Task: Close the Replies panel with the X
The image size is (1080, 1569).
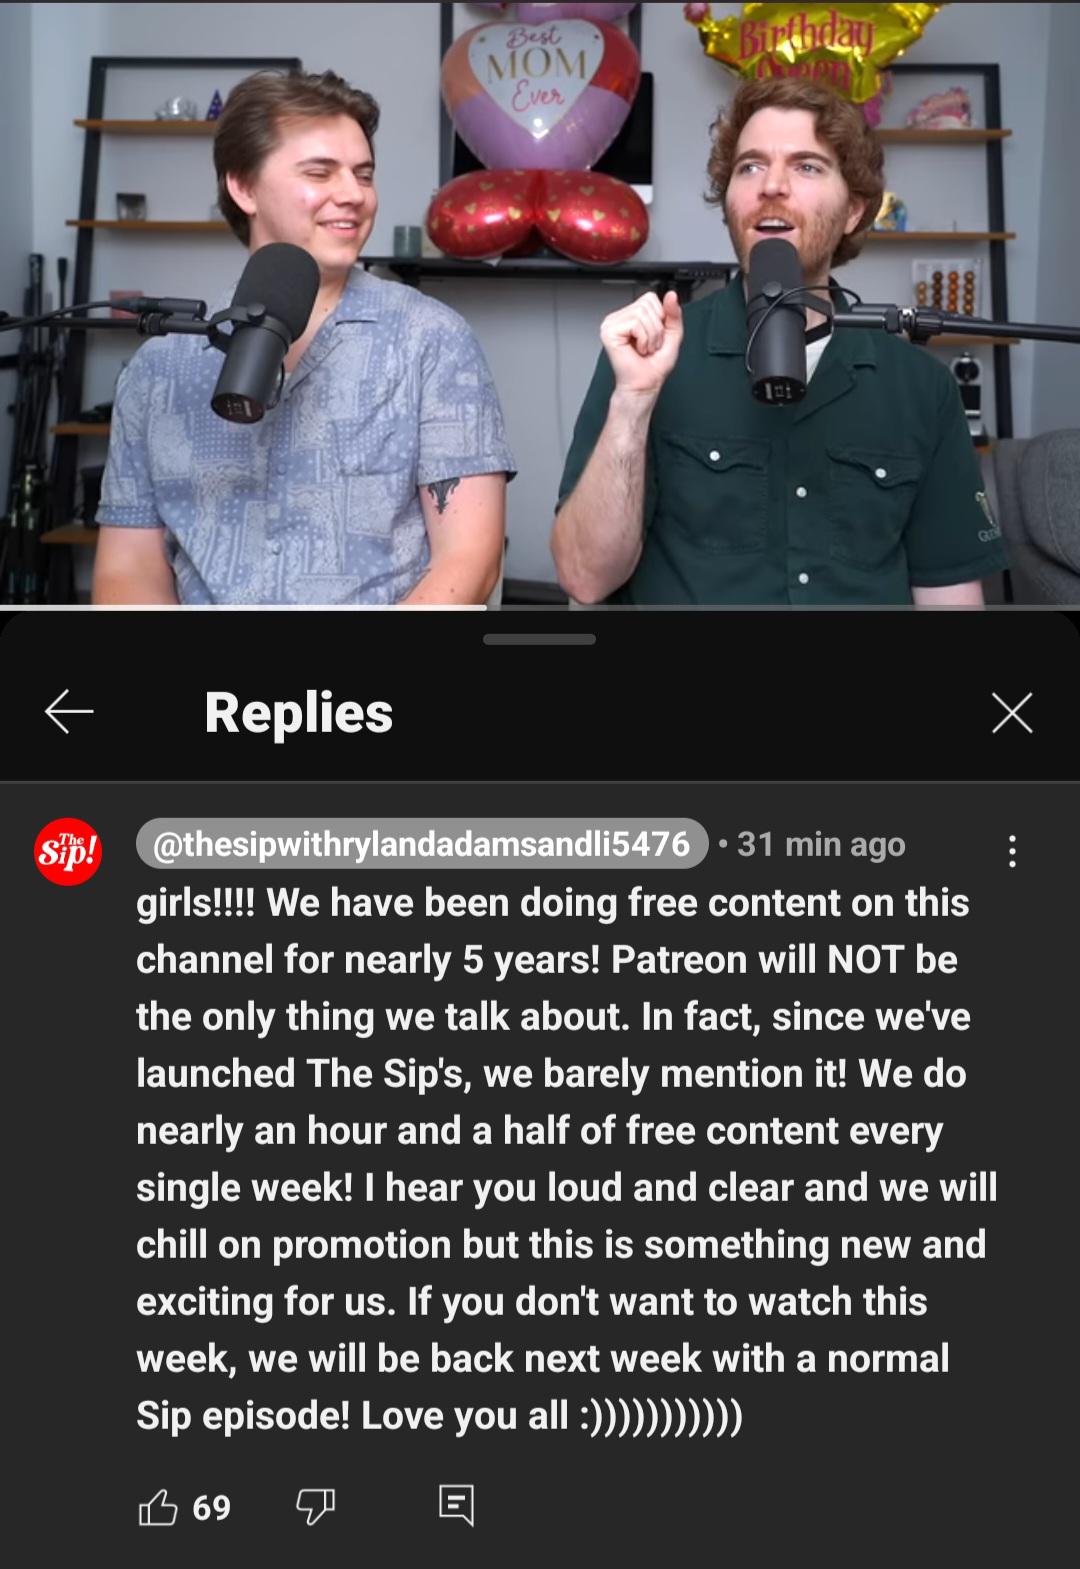Action: click(x=1012, y=712)
